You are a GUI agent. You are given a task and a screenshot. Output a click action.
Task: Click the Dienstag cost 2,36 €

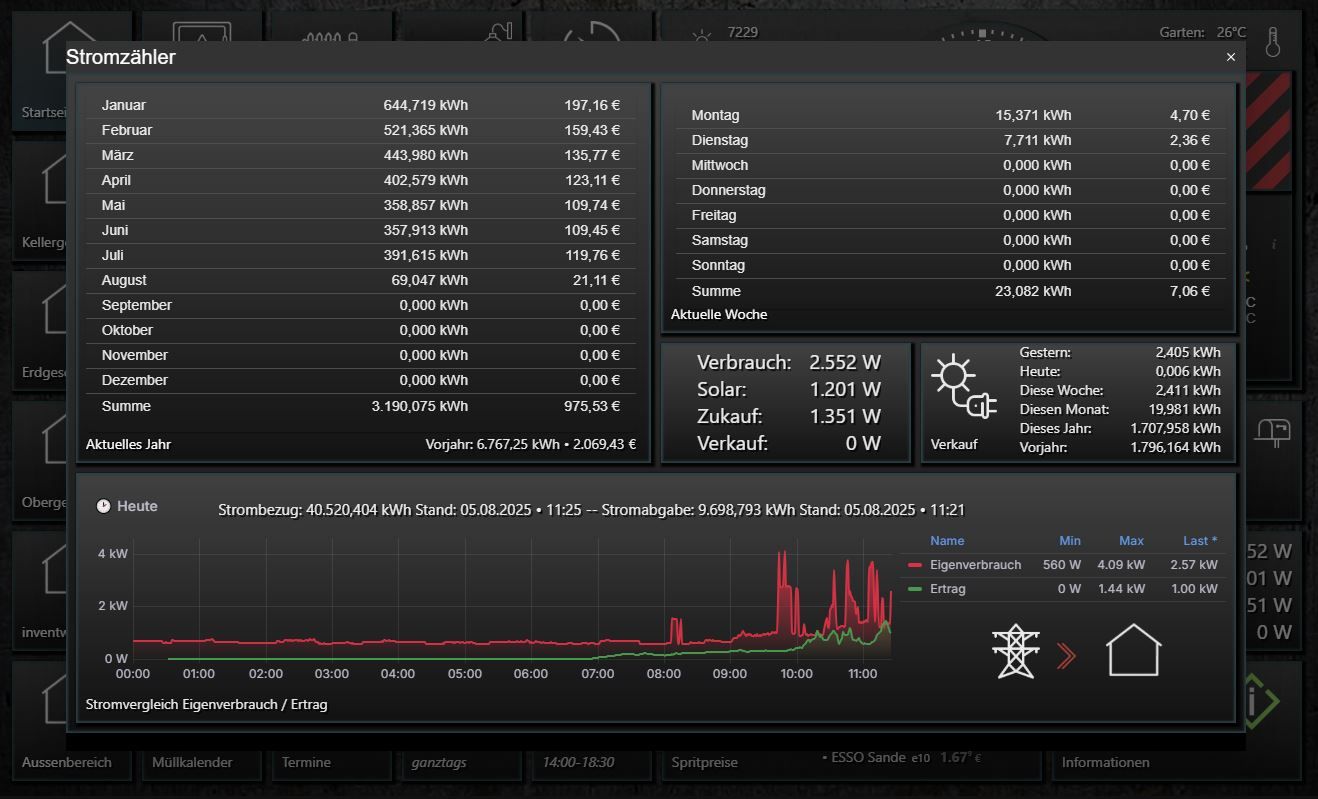coord(1190,140)
